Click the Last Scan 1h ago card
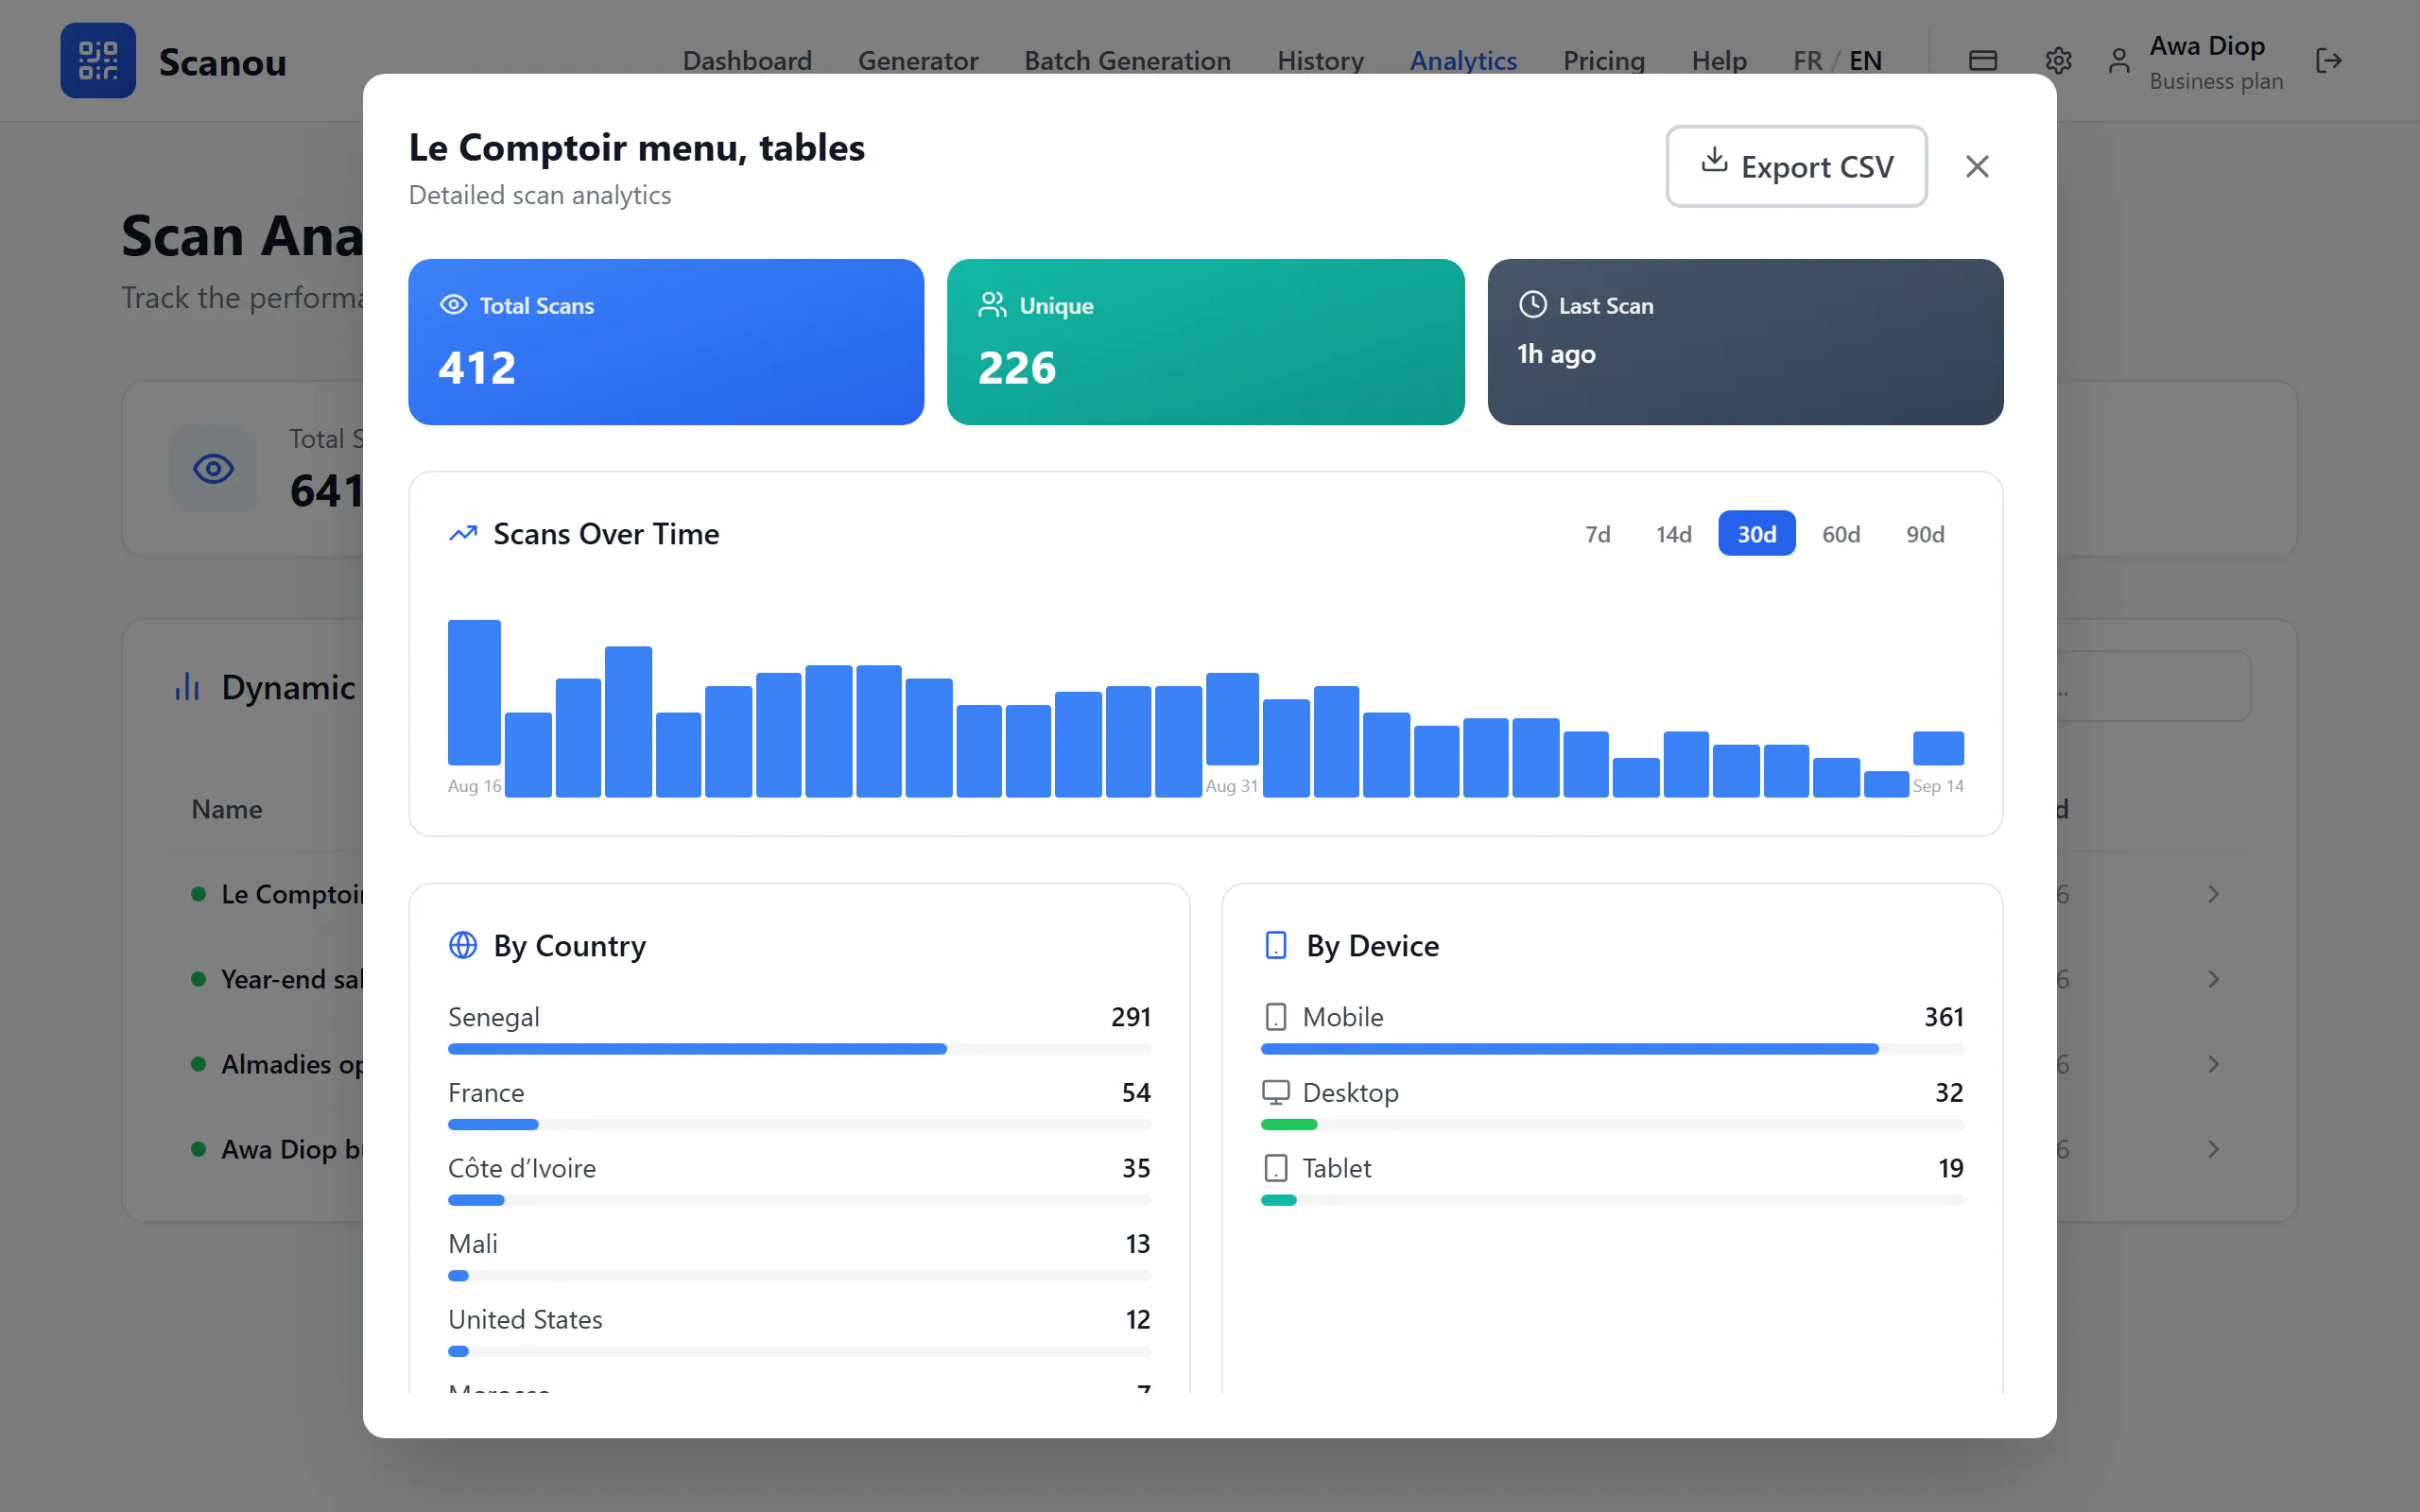This screenshot has height=1512, width=2420. (x=1745, y=342)
